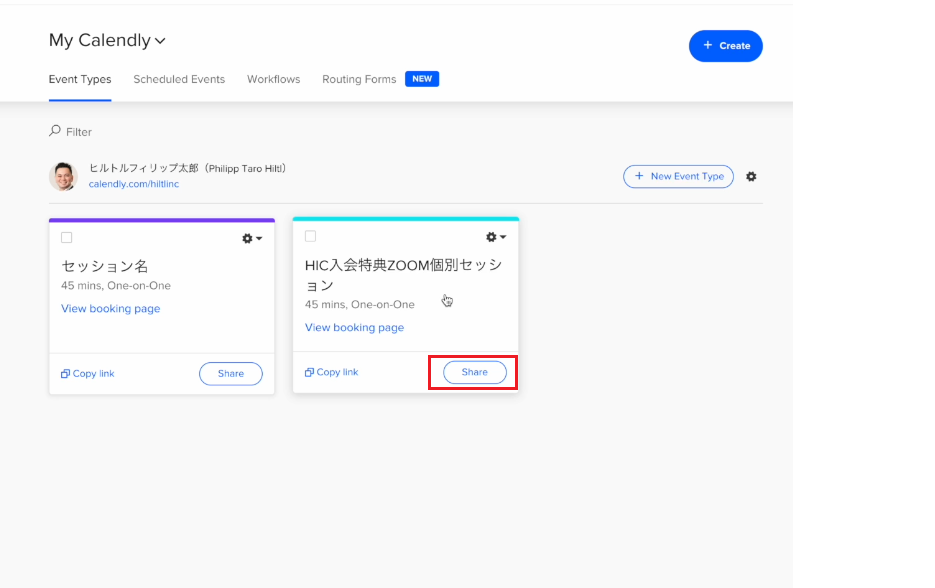Open the HIC入会特典ZOOM個別セッション title
This screenshot has height=588, width=935.
click(x=404, y=275)
